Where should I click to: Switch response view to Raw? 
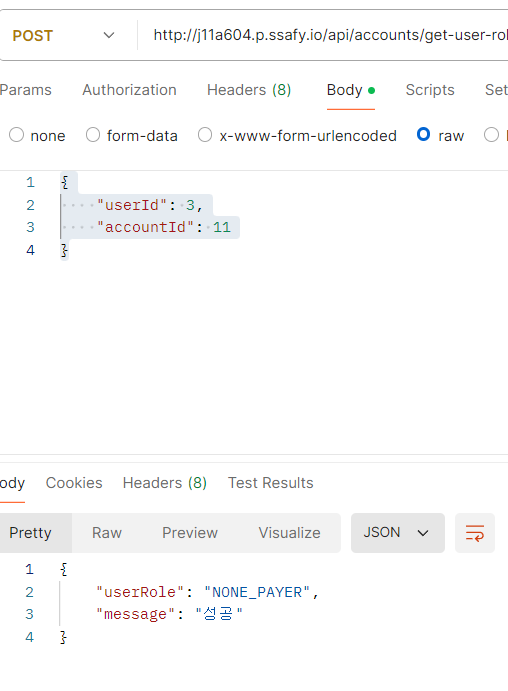tap(107, 533)
